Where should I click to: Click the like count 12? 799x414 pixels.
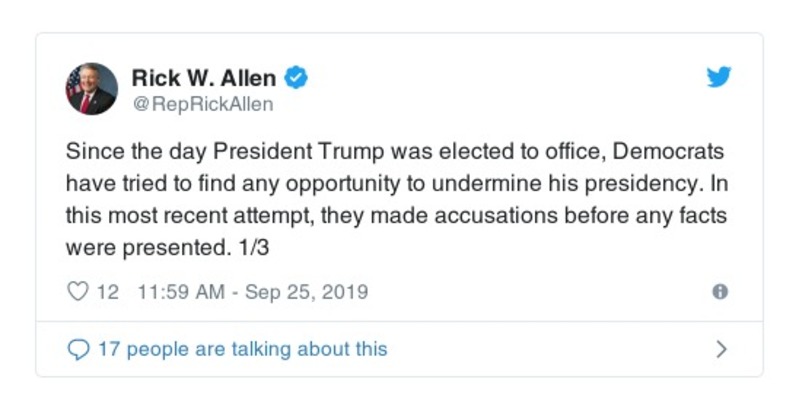click(x=108, y=293)
